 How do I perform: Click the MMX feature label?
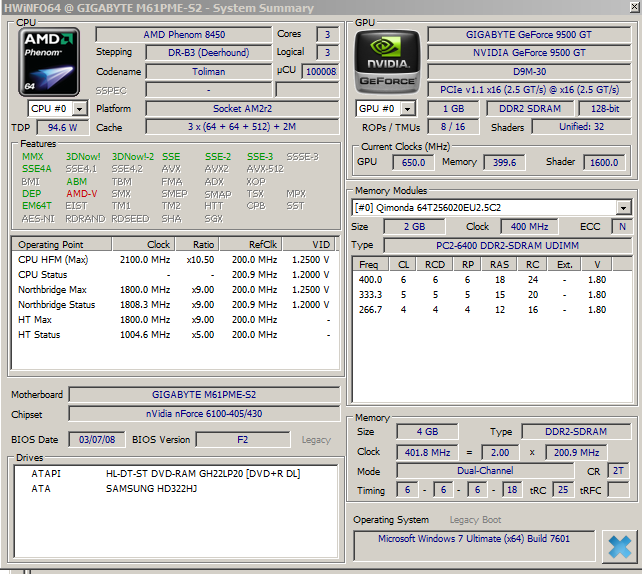click(33, 157)
